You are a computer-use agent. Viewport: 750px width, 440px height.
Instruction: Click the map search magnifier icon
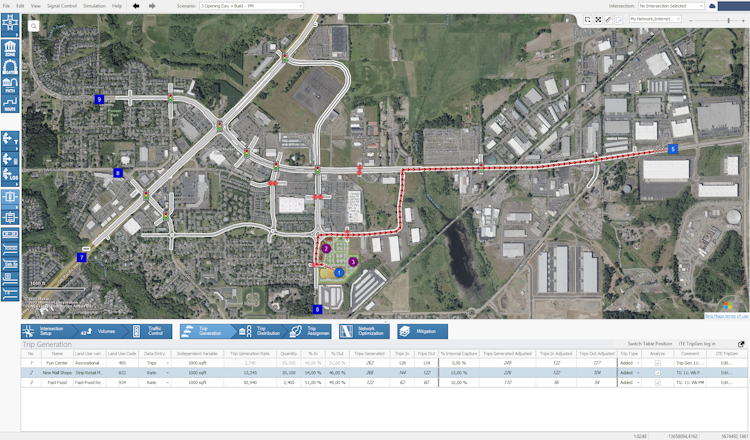click(33, 26)
